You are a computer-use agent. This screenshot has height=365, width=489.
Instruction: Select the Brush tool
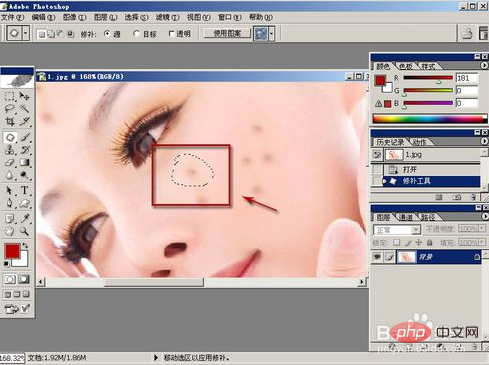24,137
